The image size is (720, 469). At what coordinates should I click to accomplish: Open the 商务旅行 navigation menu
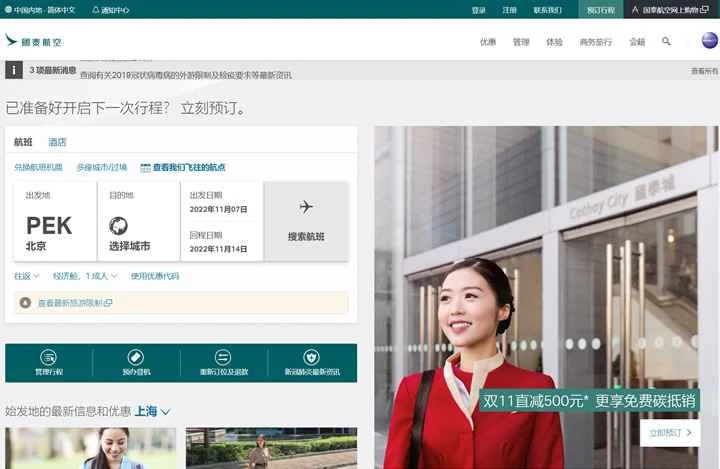(596, 42)
